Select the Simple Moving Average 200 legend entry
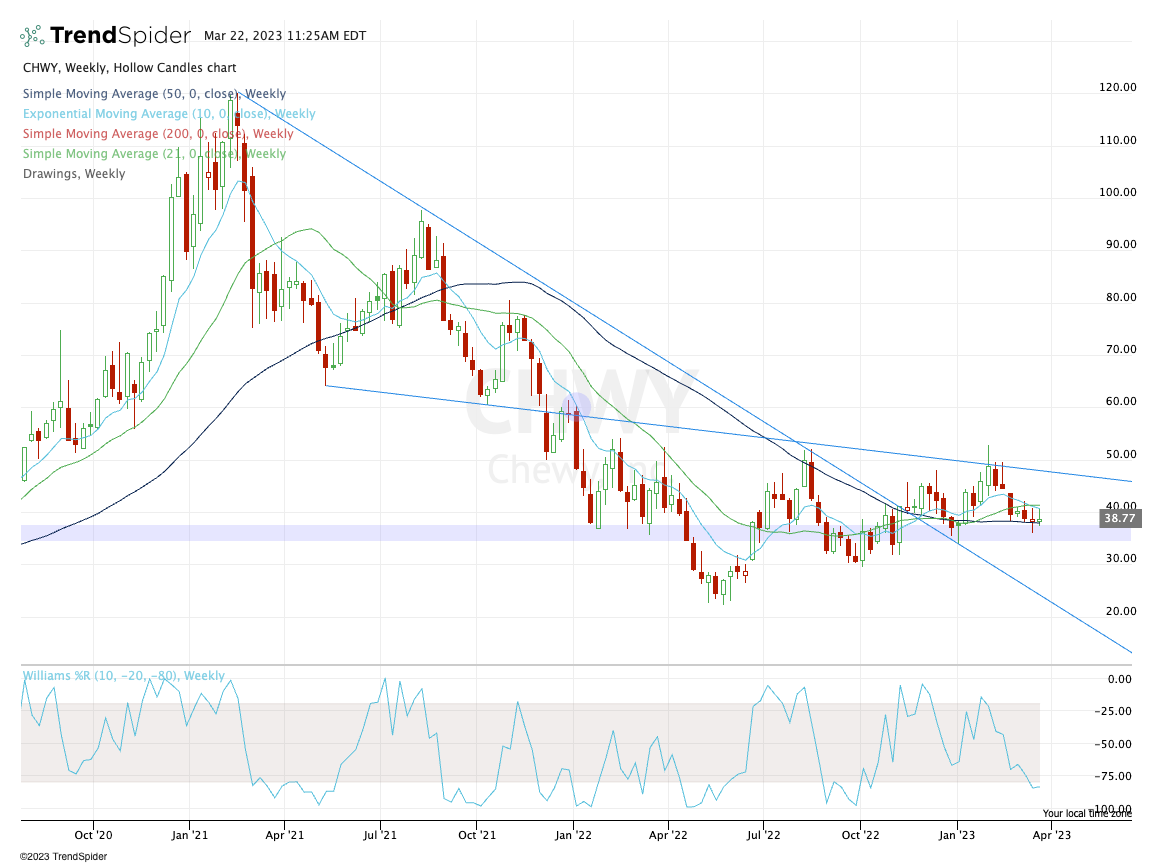Image resolution: width=1162 pixels, height=866 pixels. tap(158, 134)
